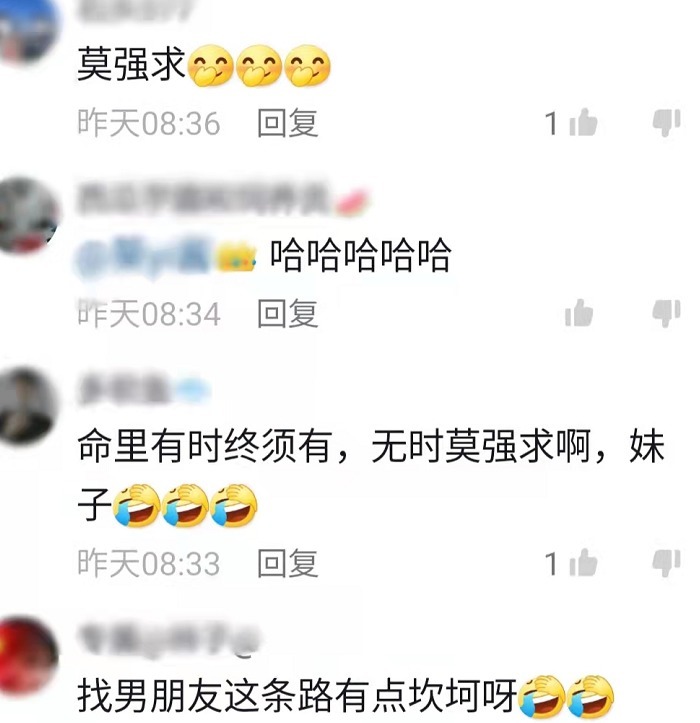Click 回复 under the 08:34 comment

click(x=288, y=314)
